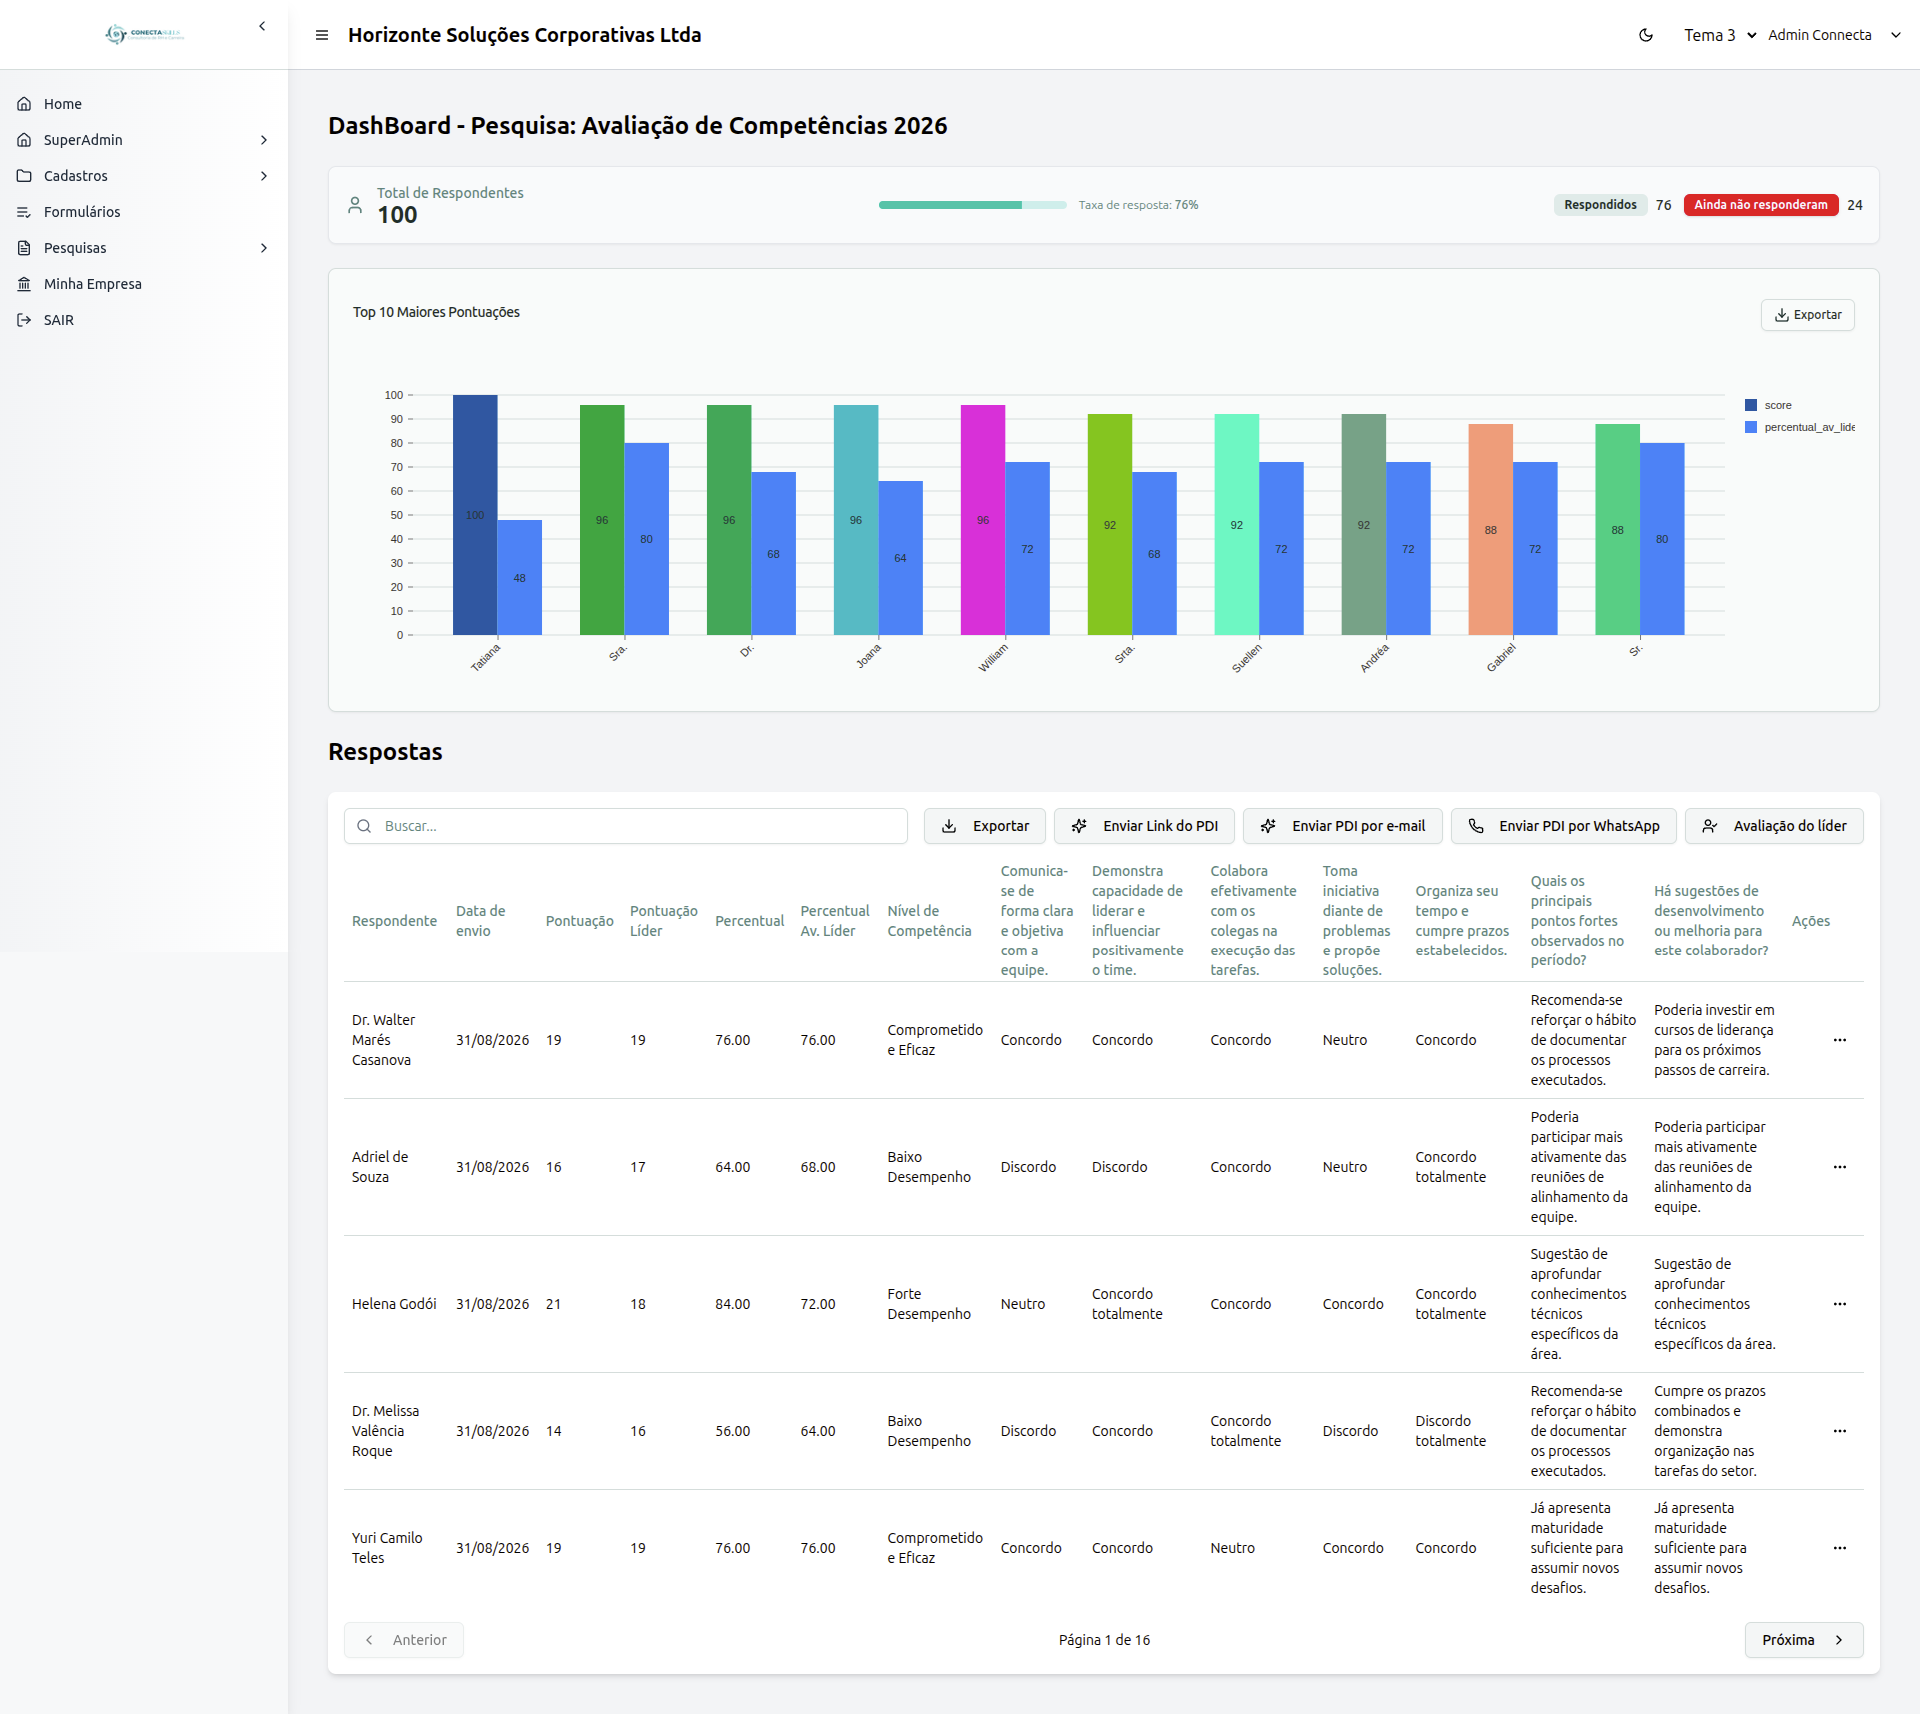Click response rate progress bar
The height and width of the screenshot is (1714, 1920).
click(x=972, y=205)
